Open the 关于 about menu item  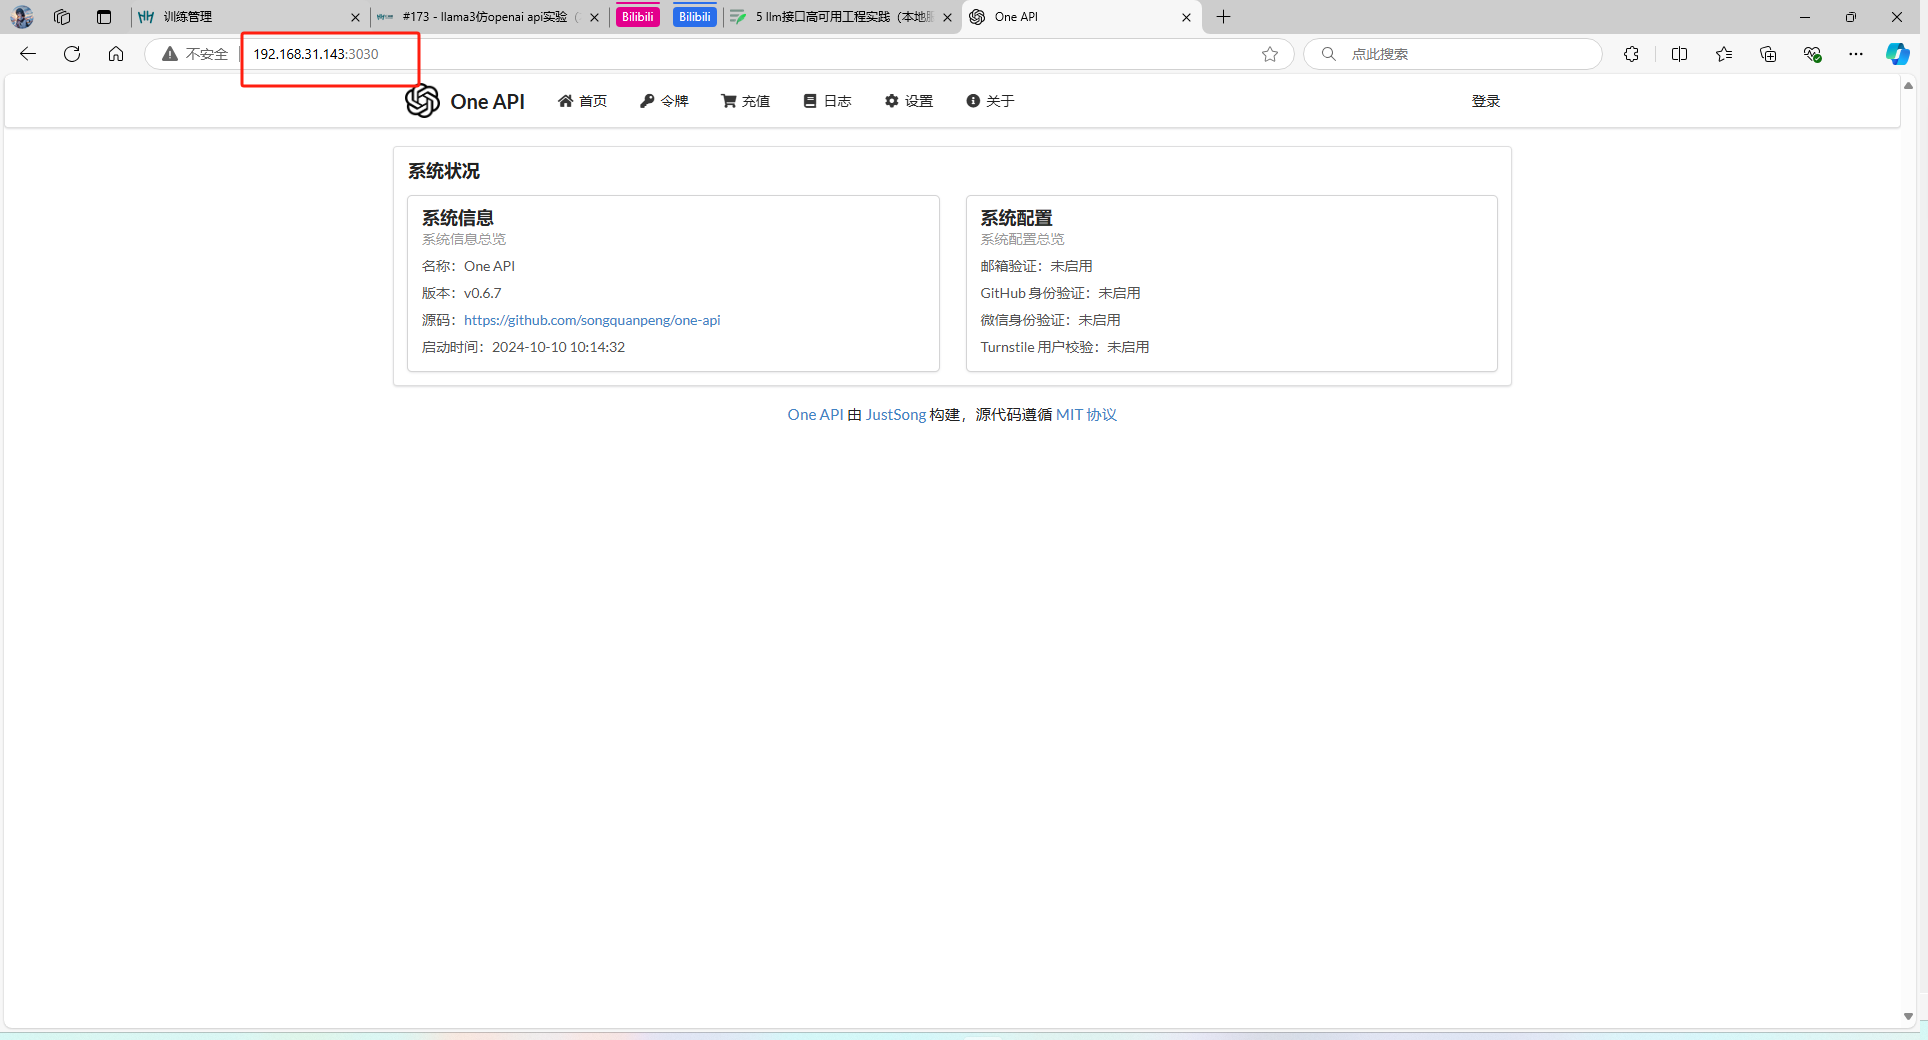(x=990, y=101)
